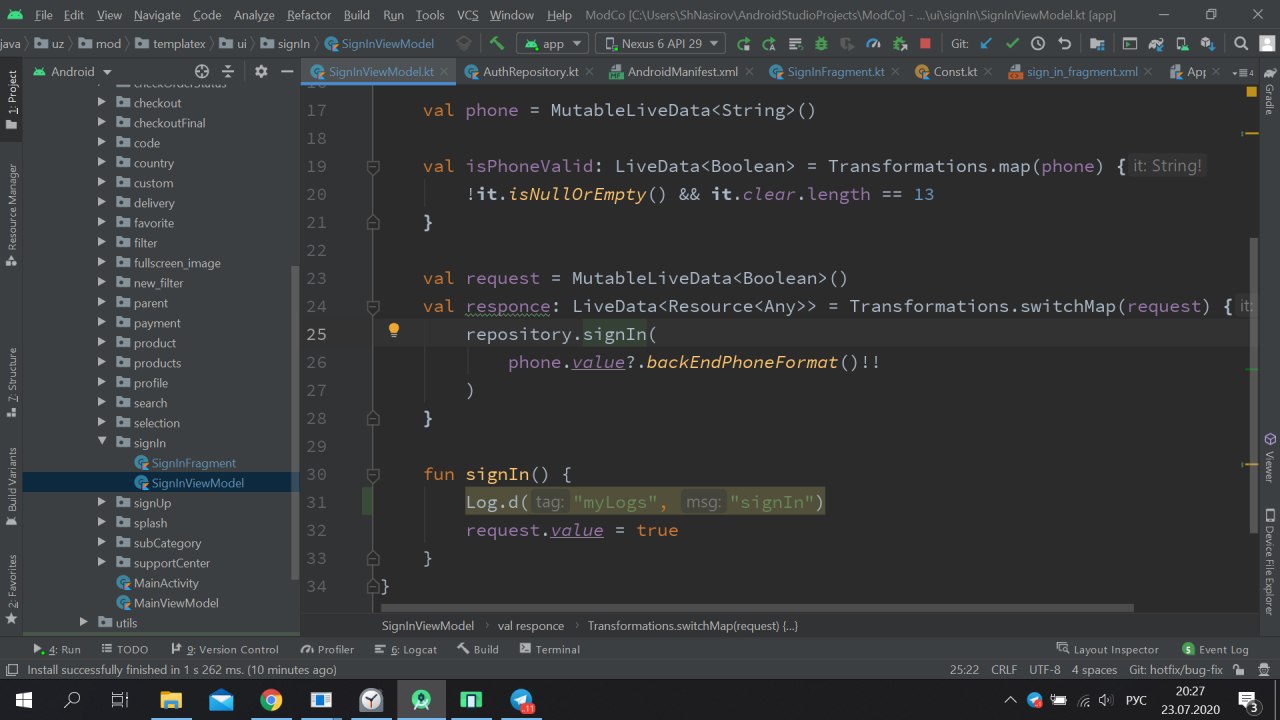Click the intention lightbulb on line 25

point(394,331)
